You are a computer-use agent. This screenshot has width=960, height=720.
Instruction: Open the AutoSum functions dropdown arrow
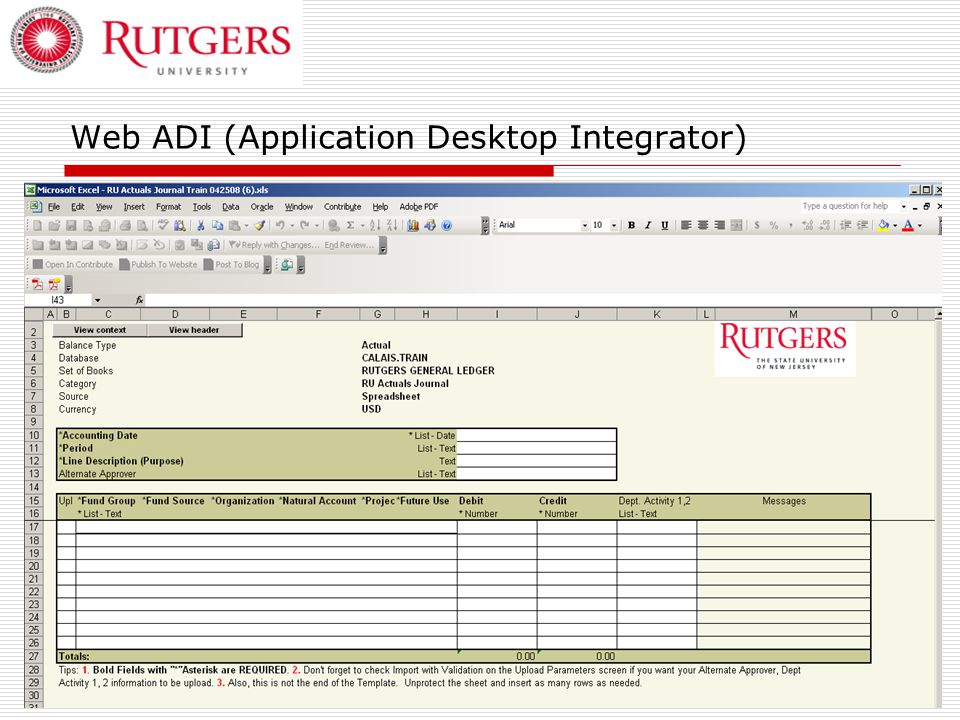coord(362,225)
